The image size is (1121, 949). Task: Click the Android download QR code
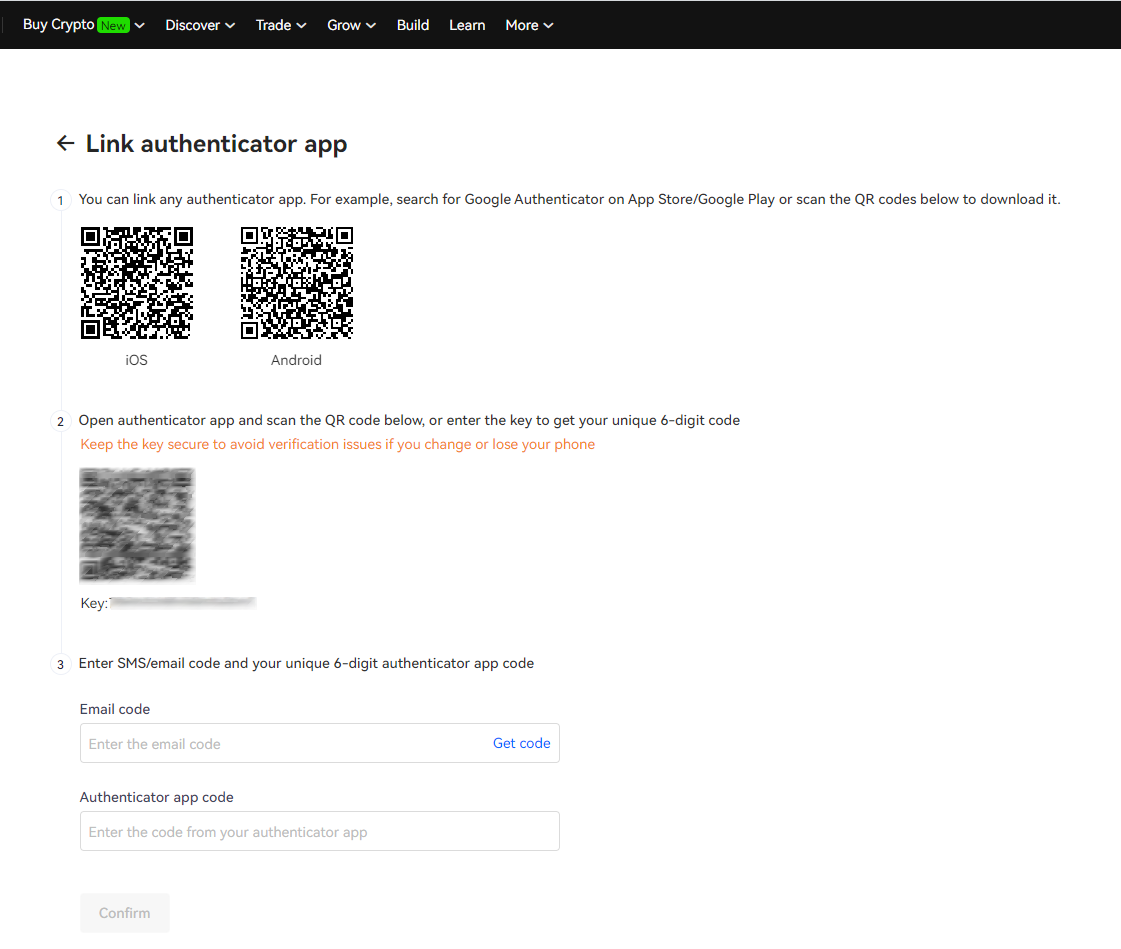tap(297, 283)
